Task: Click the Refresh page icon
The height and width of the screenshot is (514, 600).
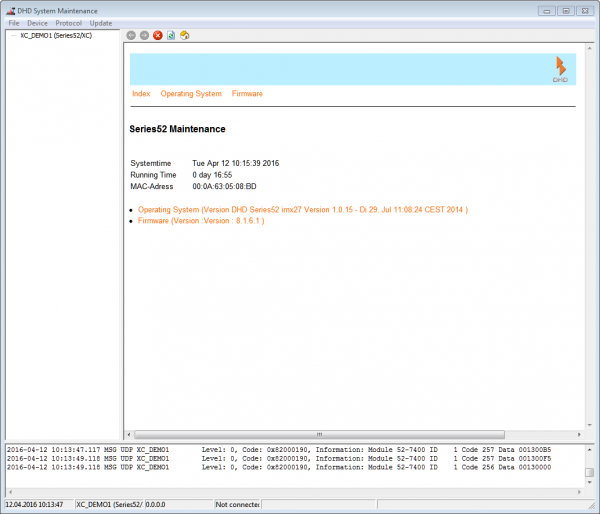Action: click(x=171, y=35)
